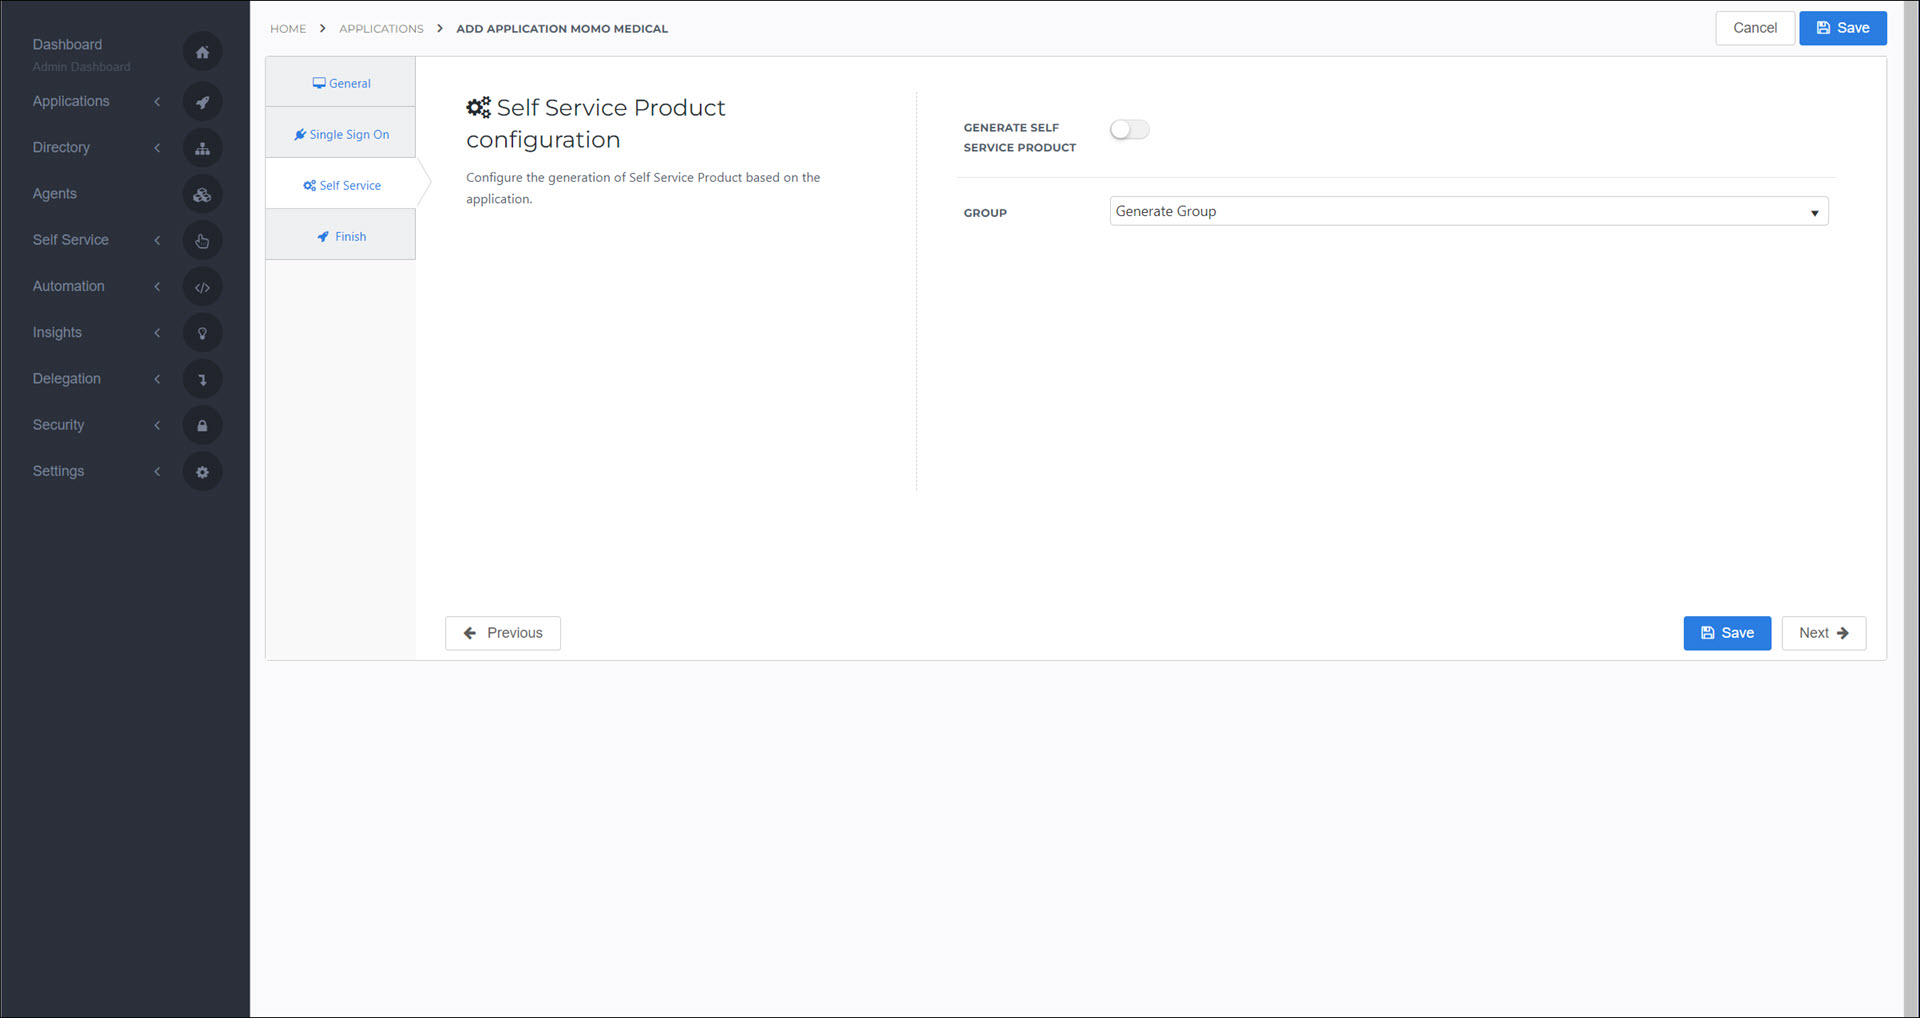Click the Insights lightbulb icon

(202, 333)
